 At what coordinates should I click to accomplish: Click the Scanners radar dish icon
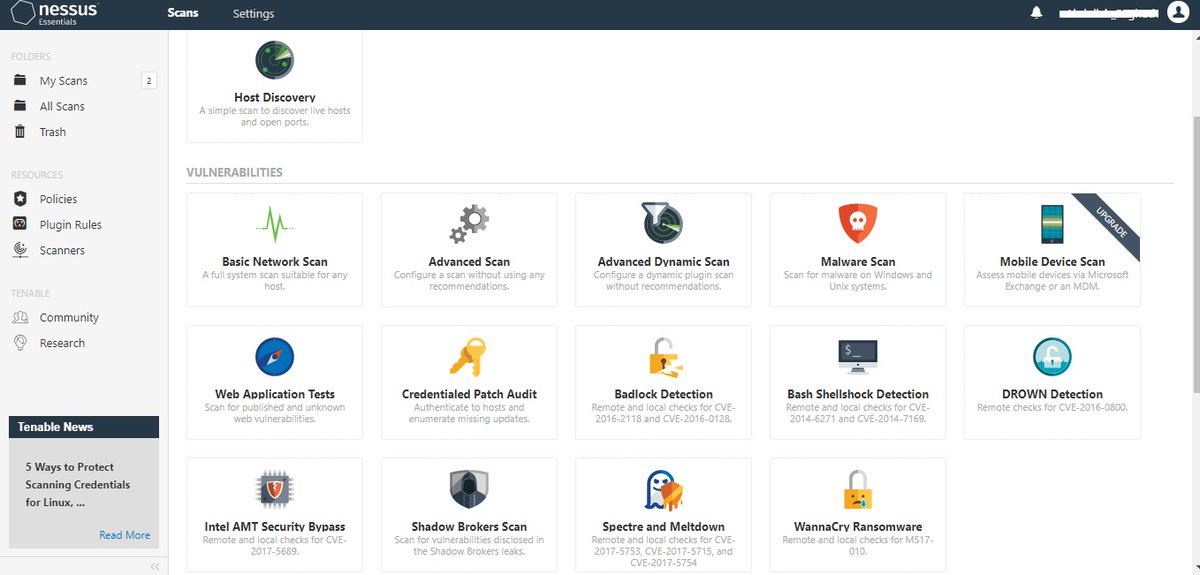click(19, 250)
